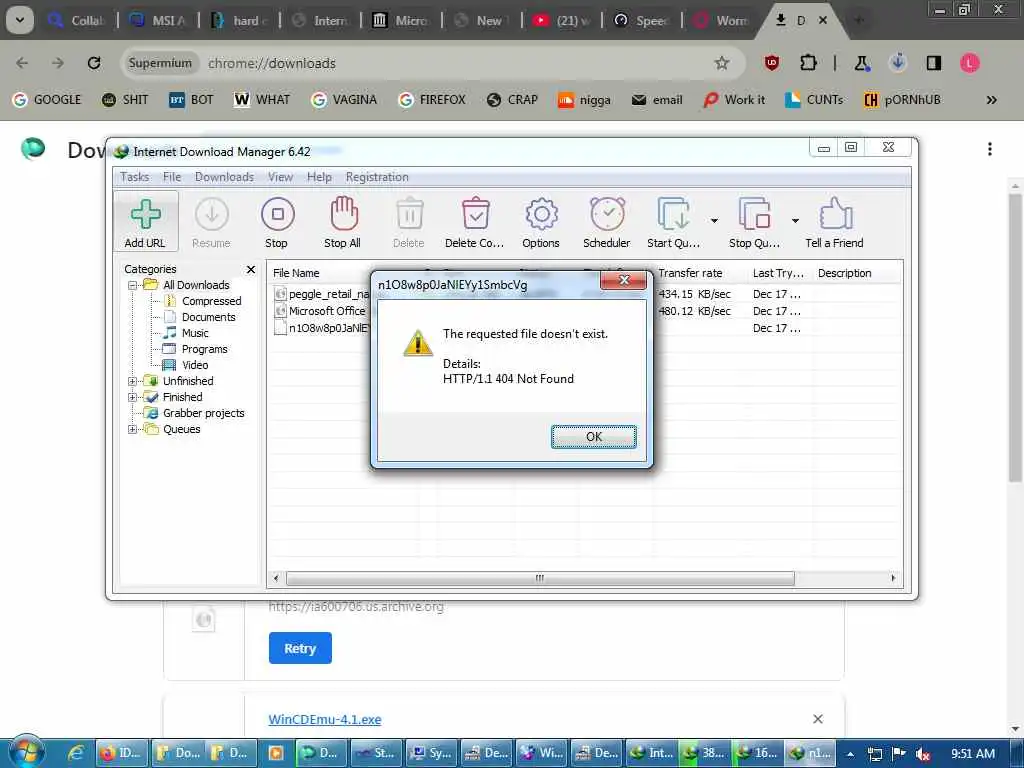The width and height of the screenshot is (1024, 768).
Task: Open the GOOGLE bookmark
Action: click(47, 100)
